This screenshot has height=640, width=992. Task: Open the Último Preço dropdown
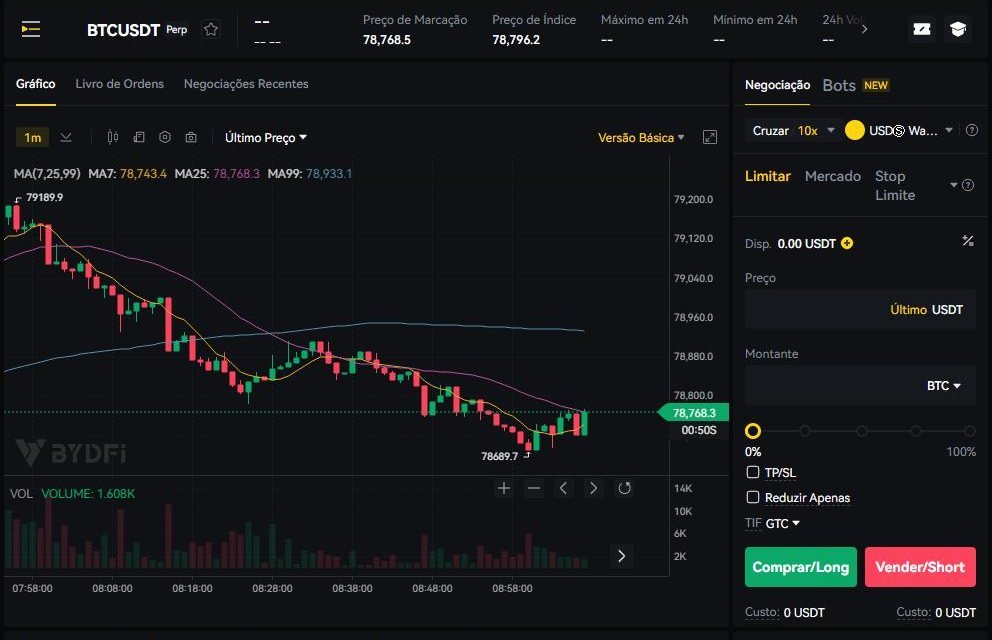[x=266, y=137]
